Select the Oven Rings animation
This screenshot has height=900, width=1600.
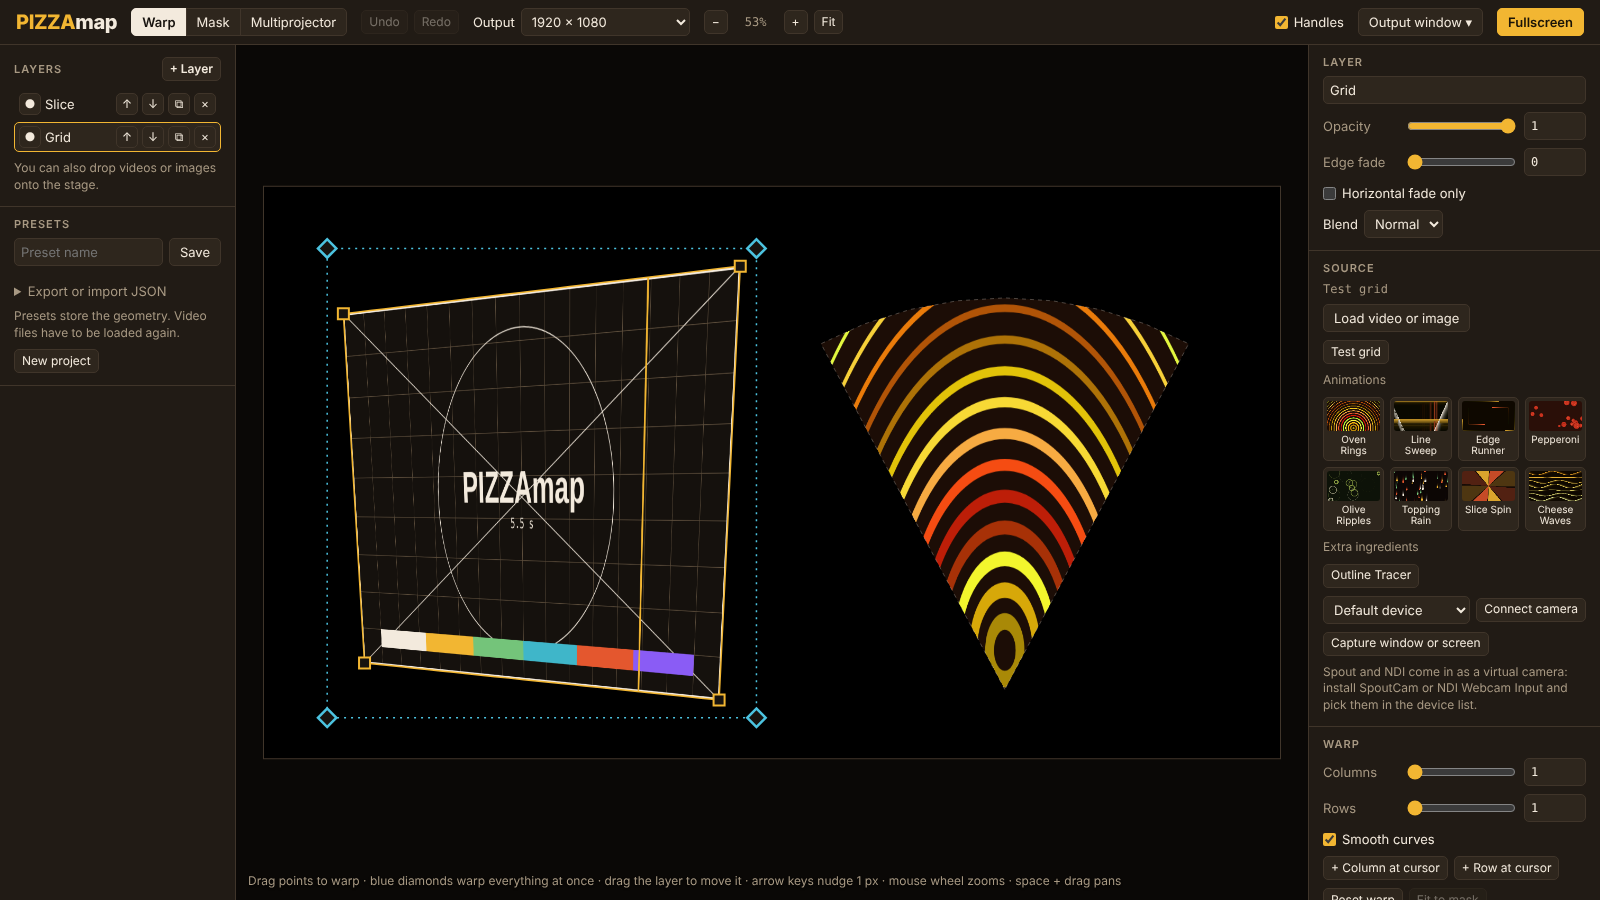1353,429
